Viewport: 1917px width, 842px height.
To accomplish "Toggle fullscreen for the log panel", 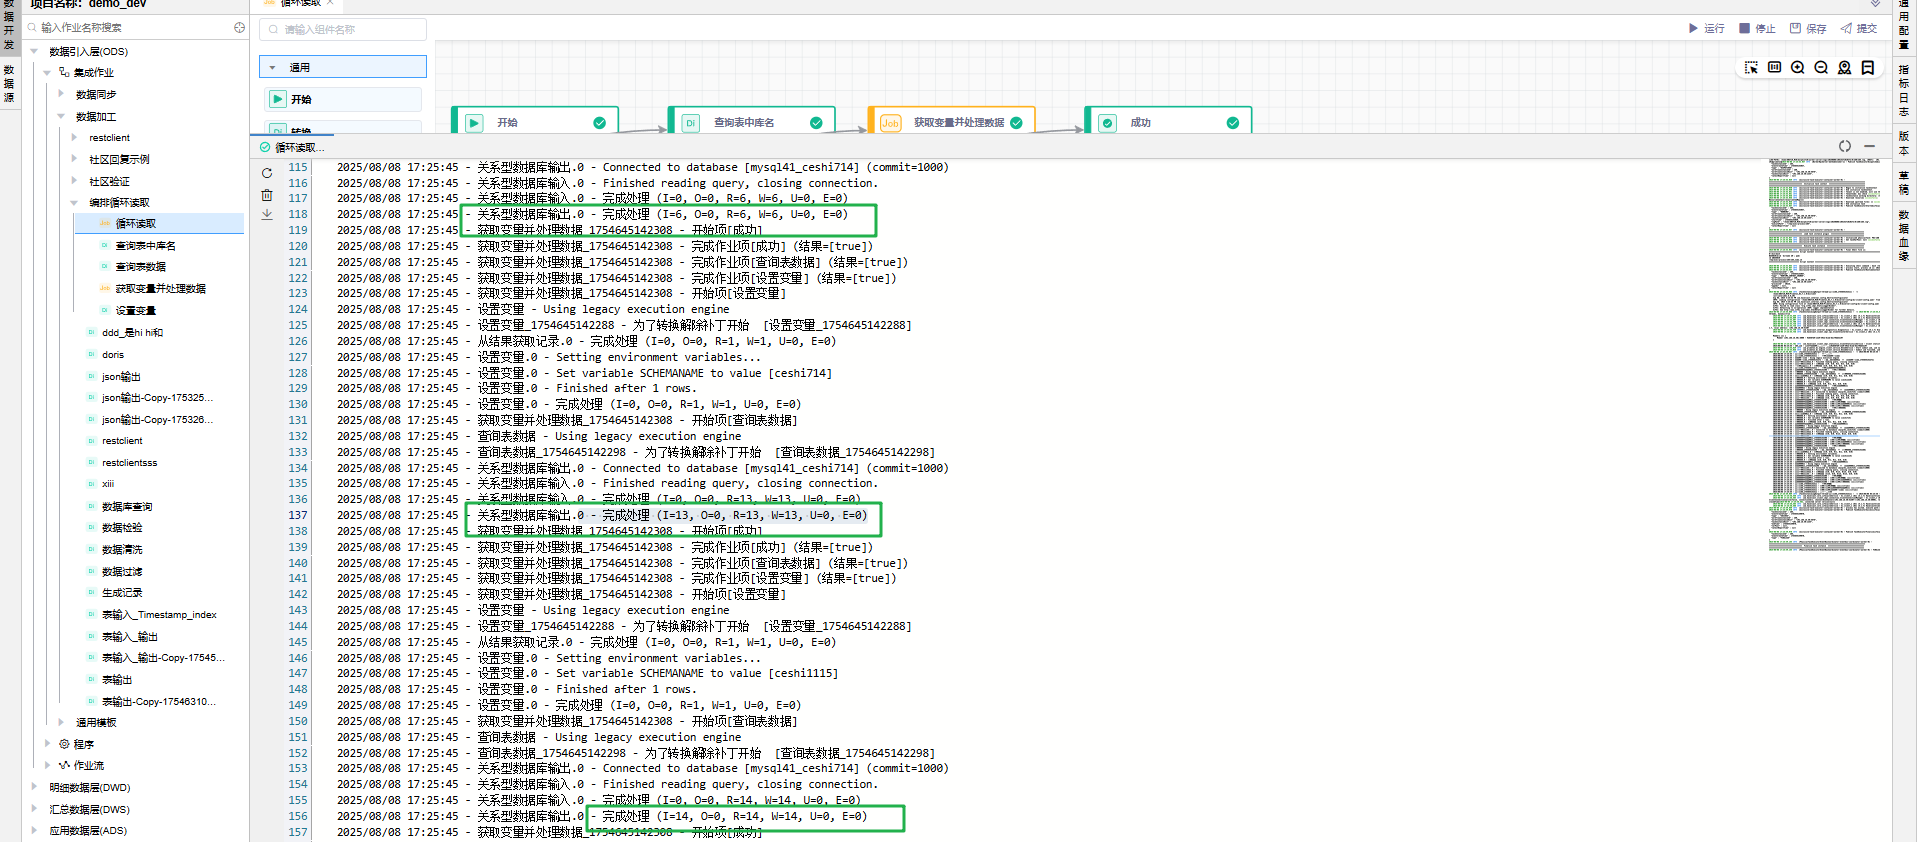I will (x=1845, y=146).
